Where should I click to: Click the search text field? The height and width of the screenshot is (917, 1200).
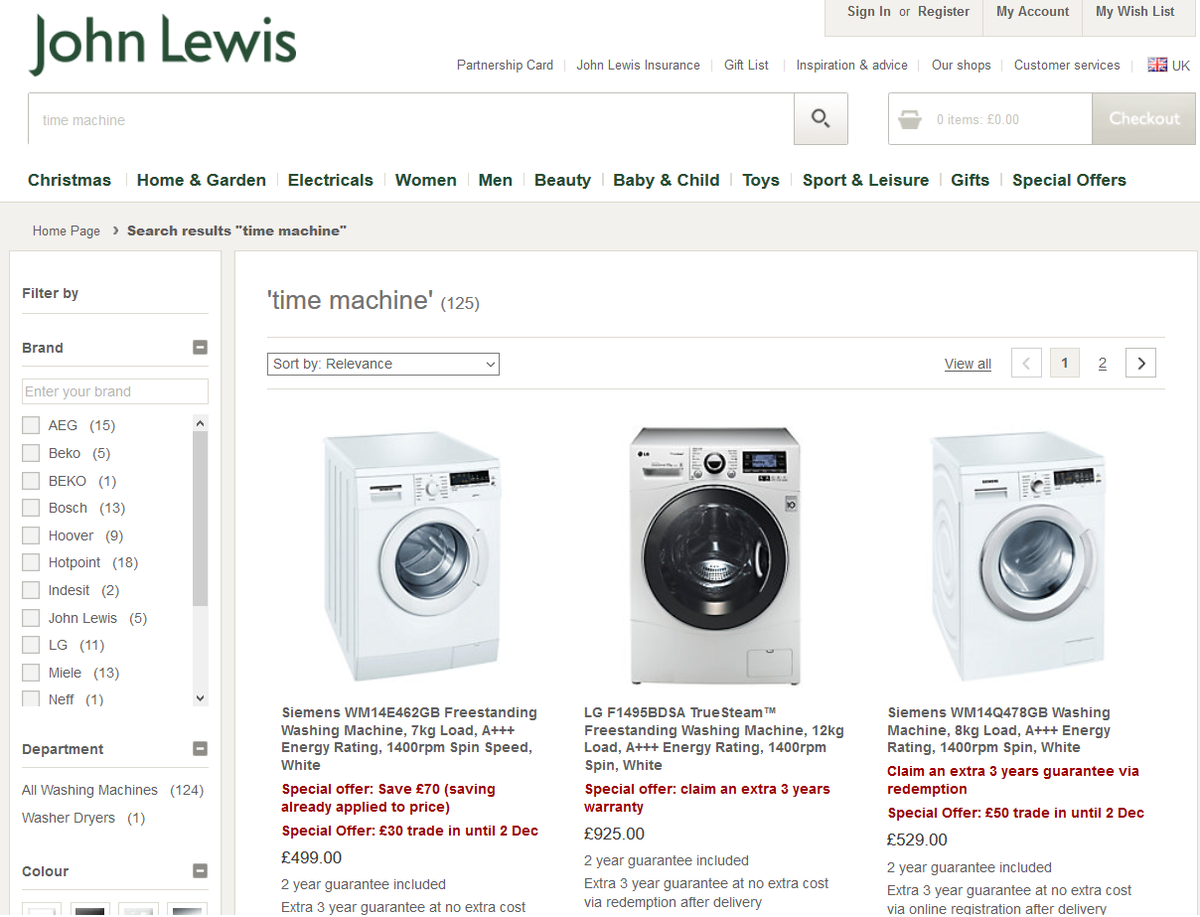tap(411, 119)
